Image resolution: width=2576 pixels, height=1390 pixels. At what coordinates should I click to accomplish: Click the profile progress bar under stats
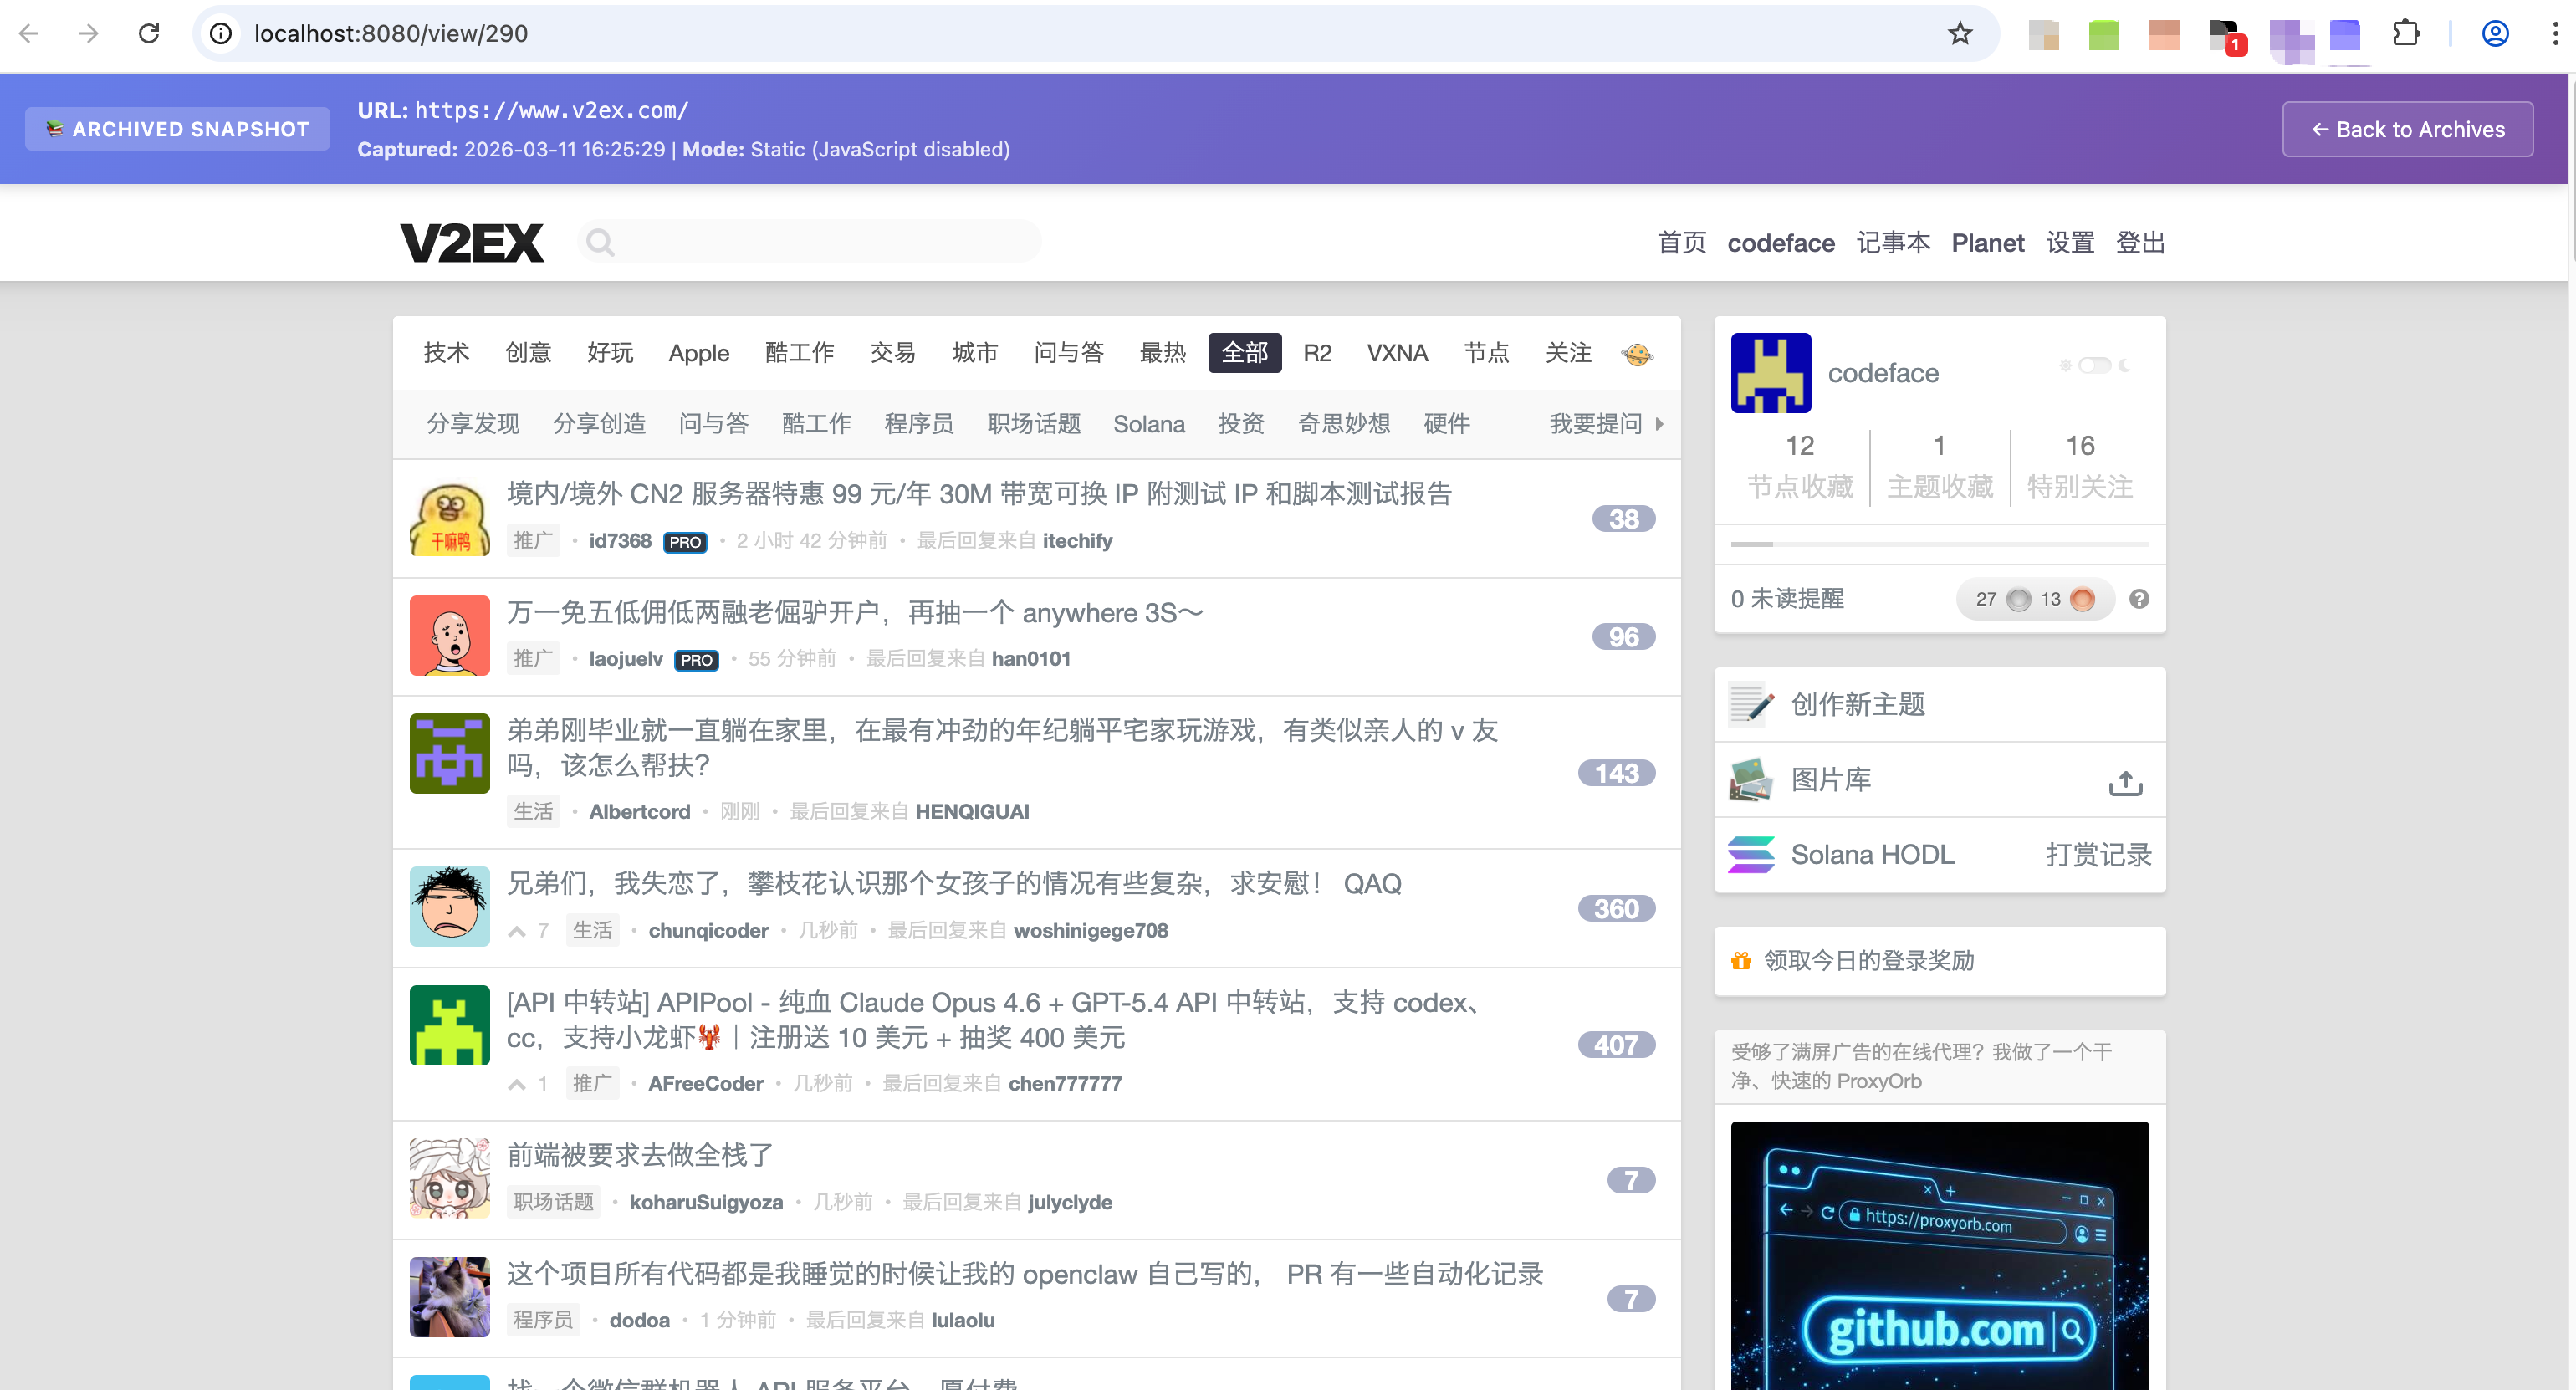[1939, 544]
